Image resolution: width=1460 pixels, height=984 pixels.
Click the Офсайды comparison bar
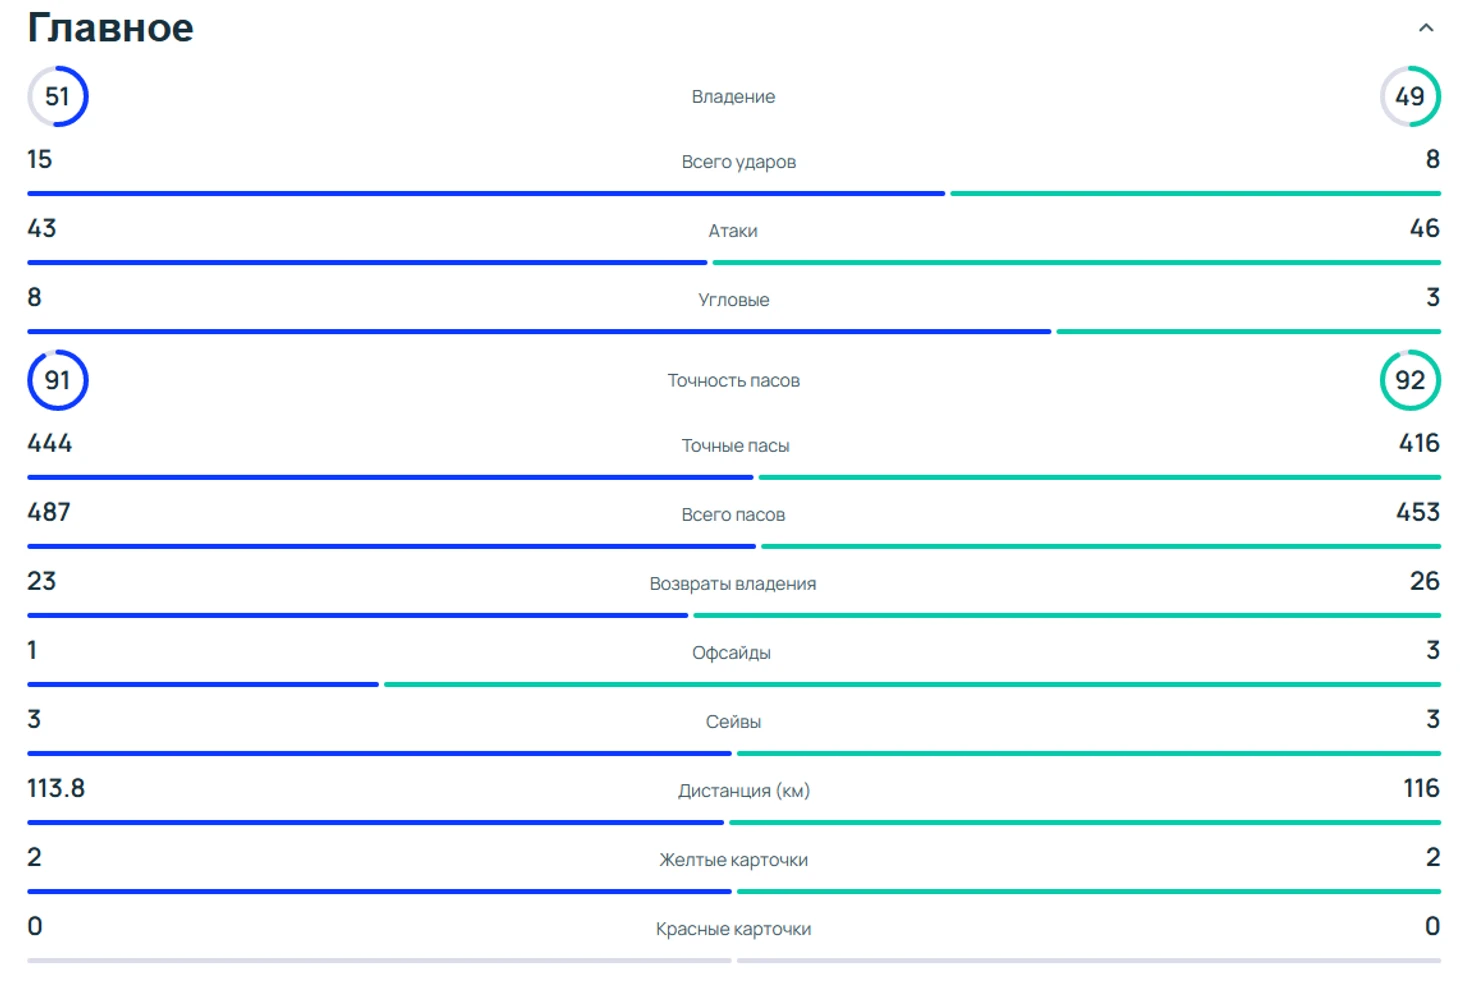[734, 684]
